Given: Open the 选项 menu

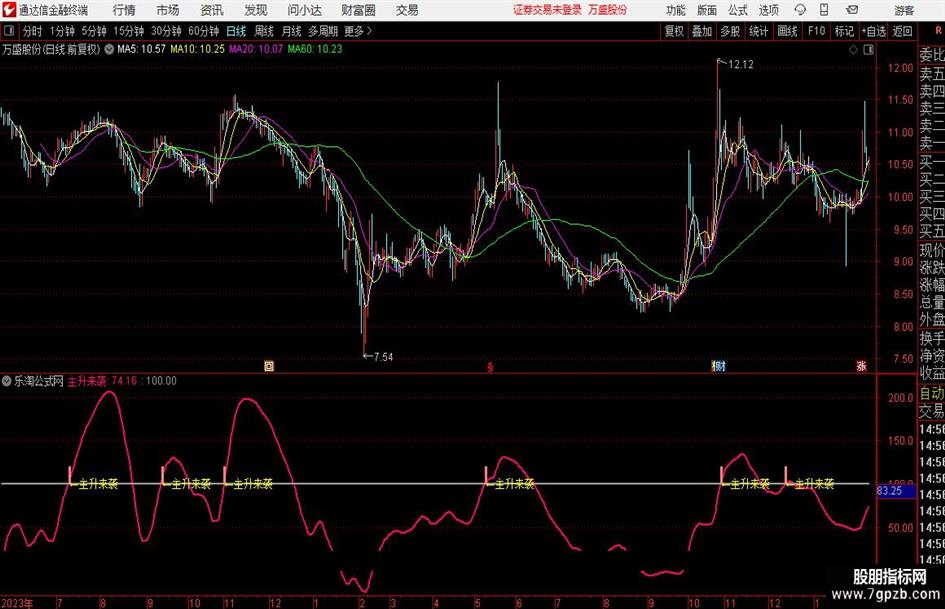Looking at the screenshot, I should 768,10.
